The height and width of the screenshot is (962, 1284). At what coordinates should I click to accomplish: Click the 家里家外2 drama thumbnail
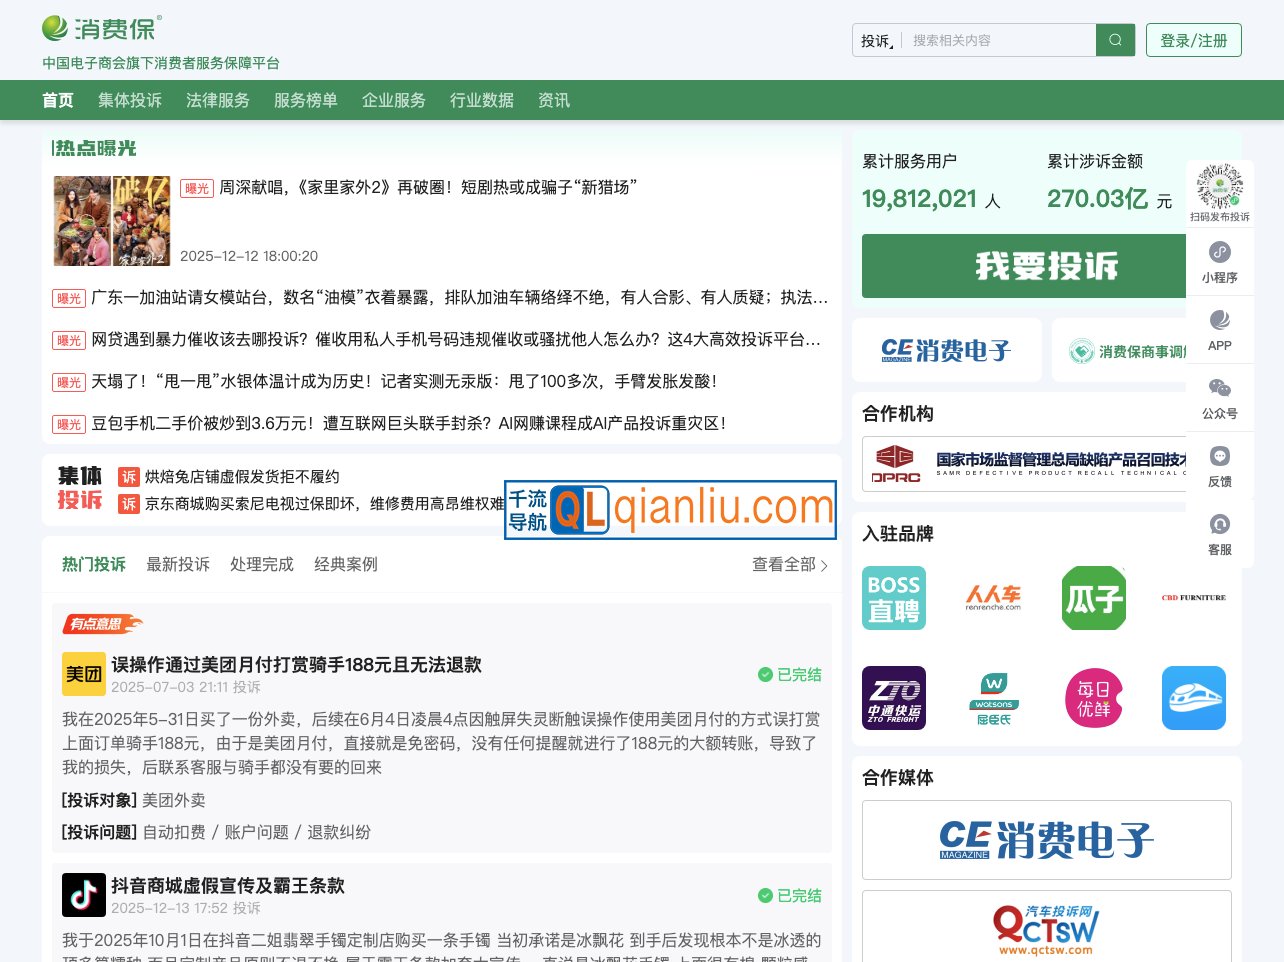(111, 220)
